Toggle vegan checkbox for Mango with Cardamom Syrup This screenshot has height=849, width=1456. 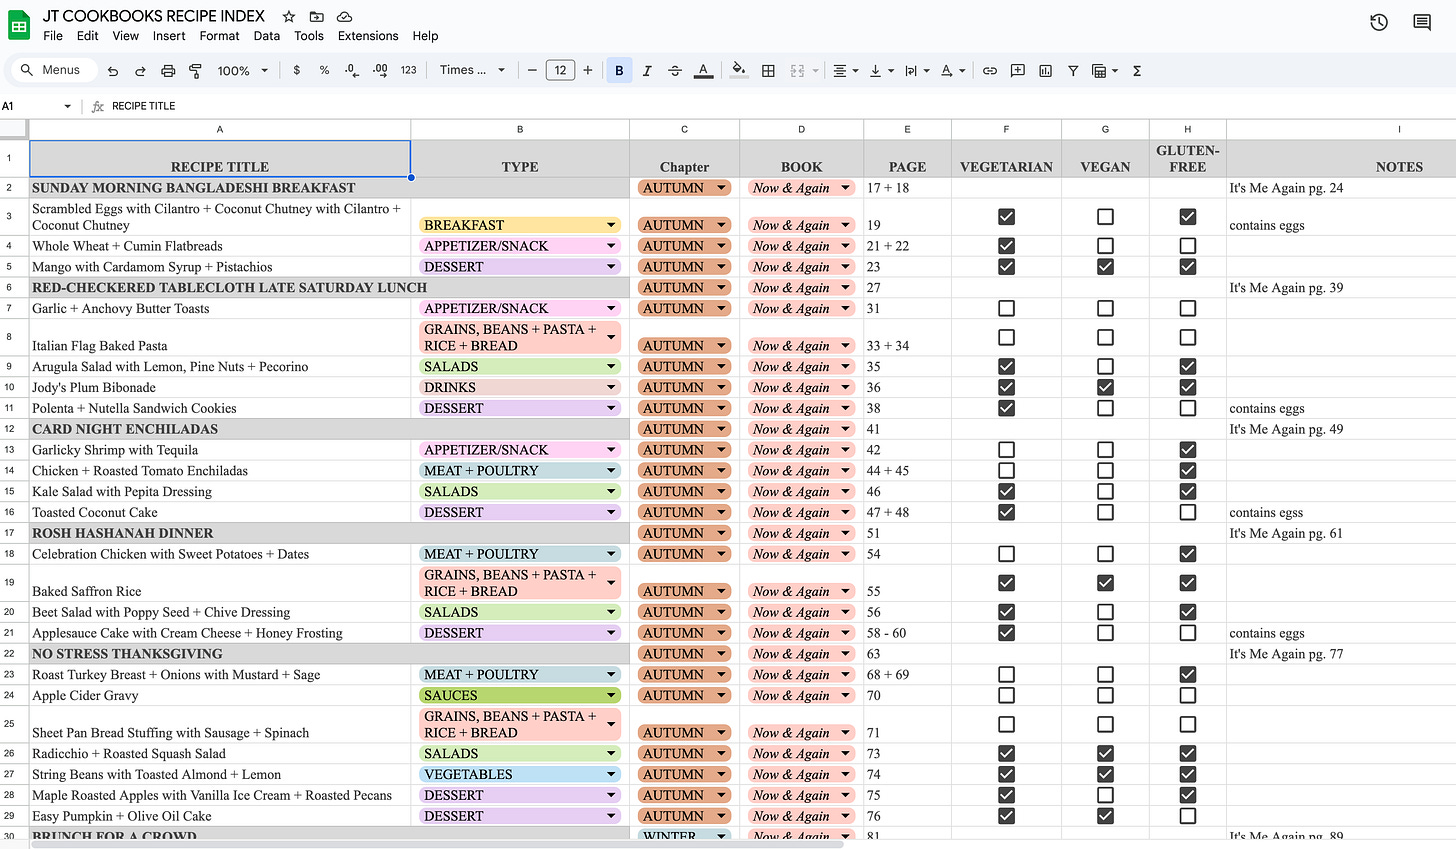click(x=1105, y=267)
